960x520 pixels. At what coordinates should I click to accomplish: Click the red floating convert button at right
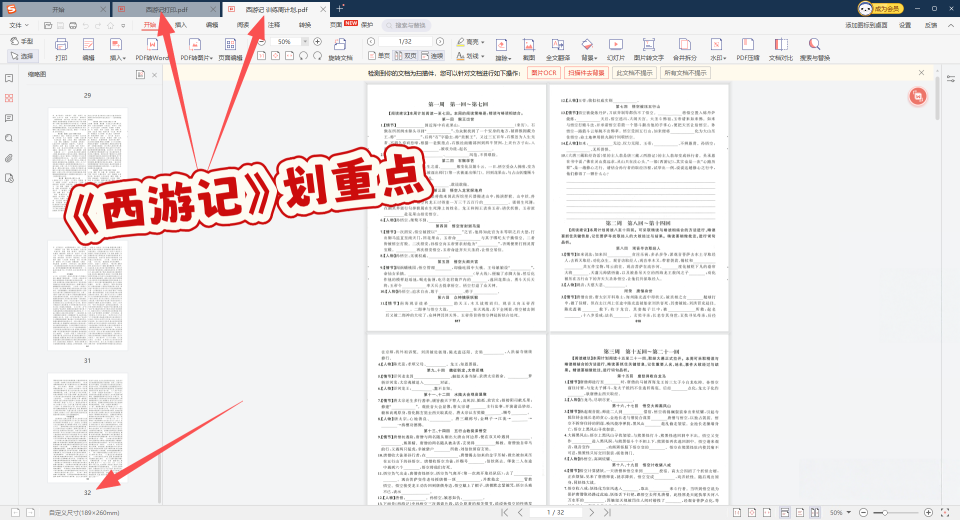click(x=917, y=96)
